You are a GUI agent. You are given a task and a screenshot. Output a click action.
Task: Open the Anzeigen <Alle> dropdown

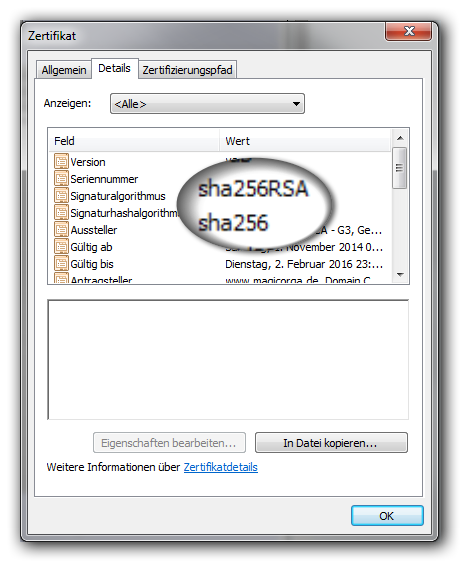tap(207, 104)
